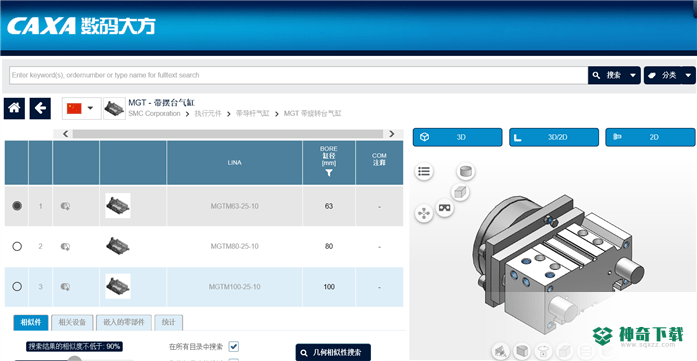This screenshot has width=697, height=361.
Task: Open the list menu icon in 3D viewer
Action: 424,171
